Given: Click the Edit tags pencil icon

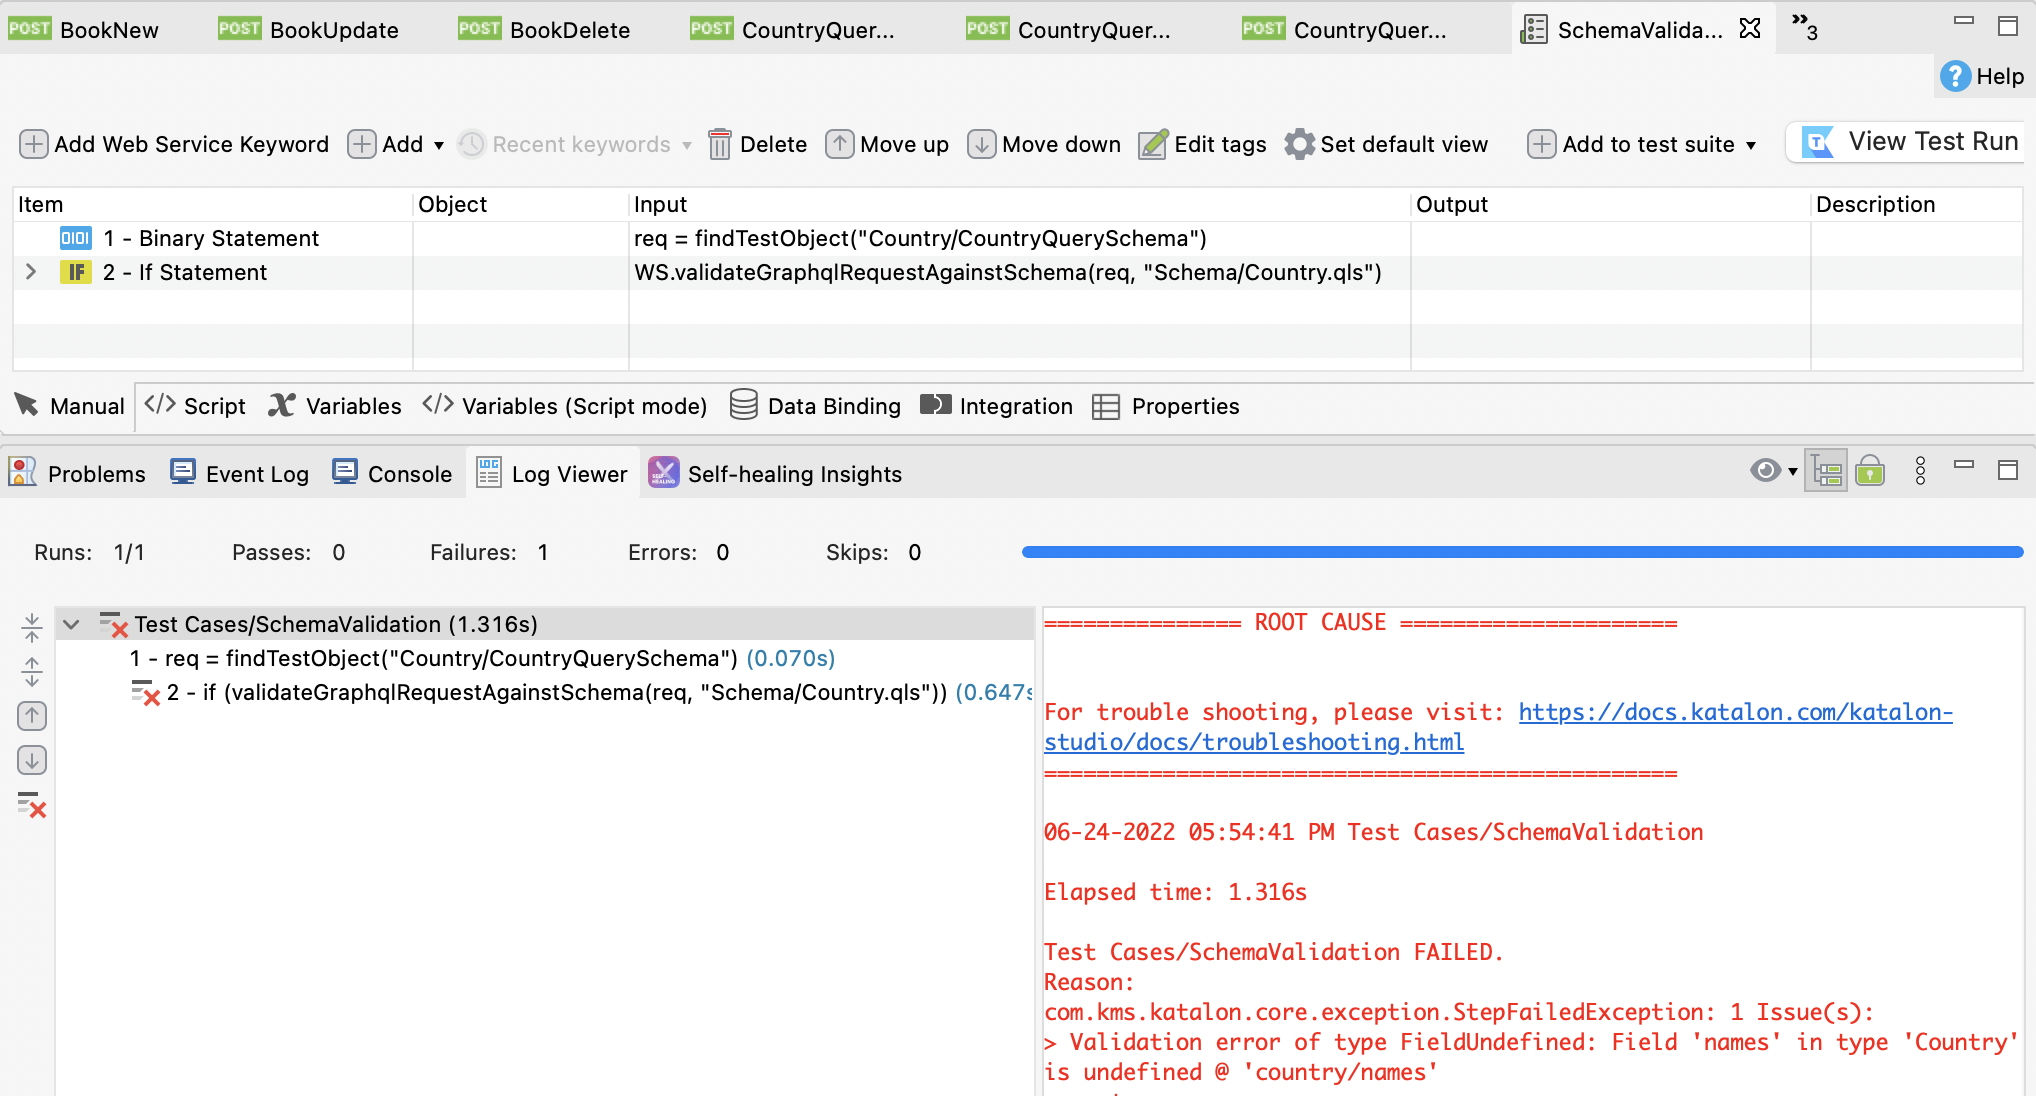Looking at the screenshot, I should pyautogui.click(x=1153, y=144).
